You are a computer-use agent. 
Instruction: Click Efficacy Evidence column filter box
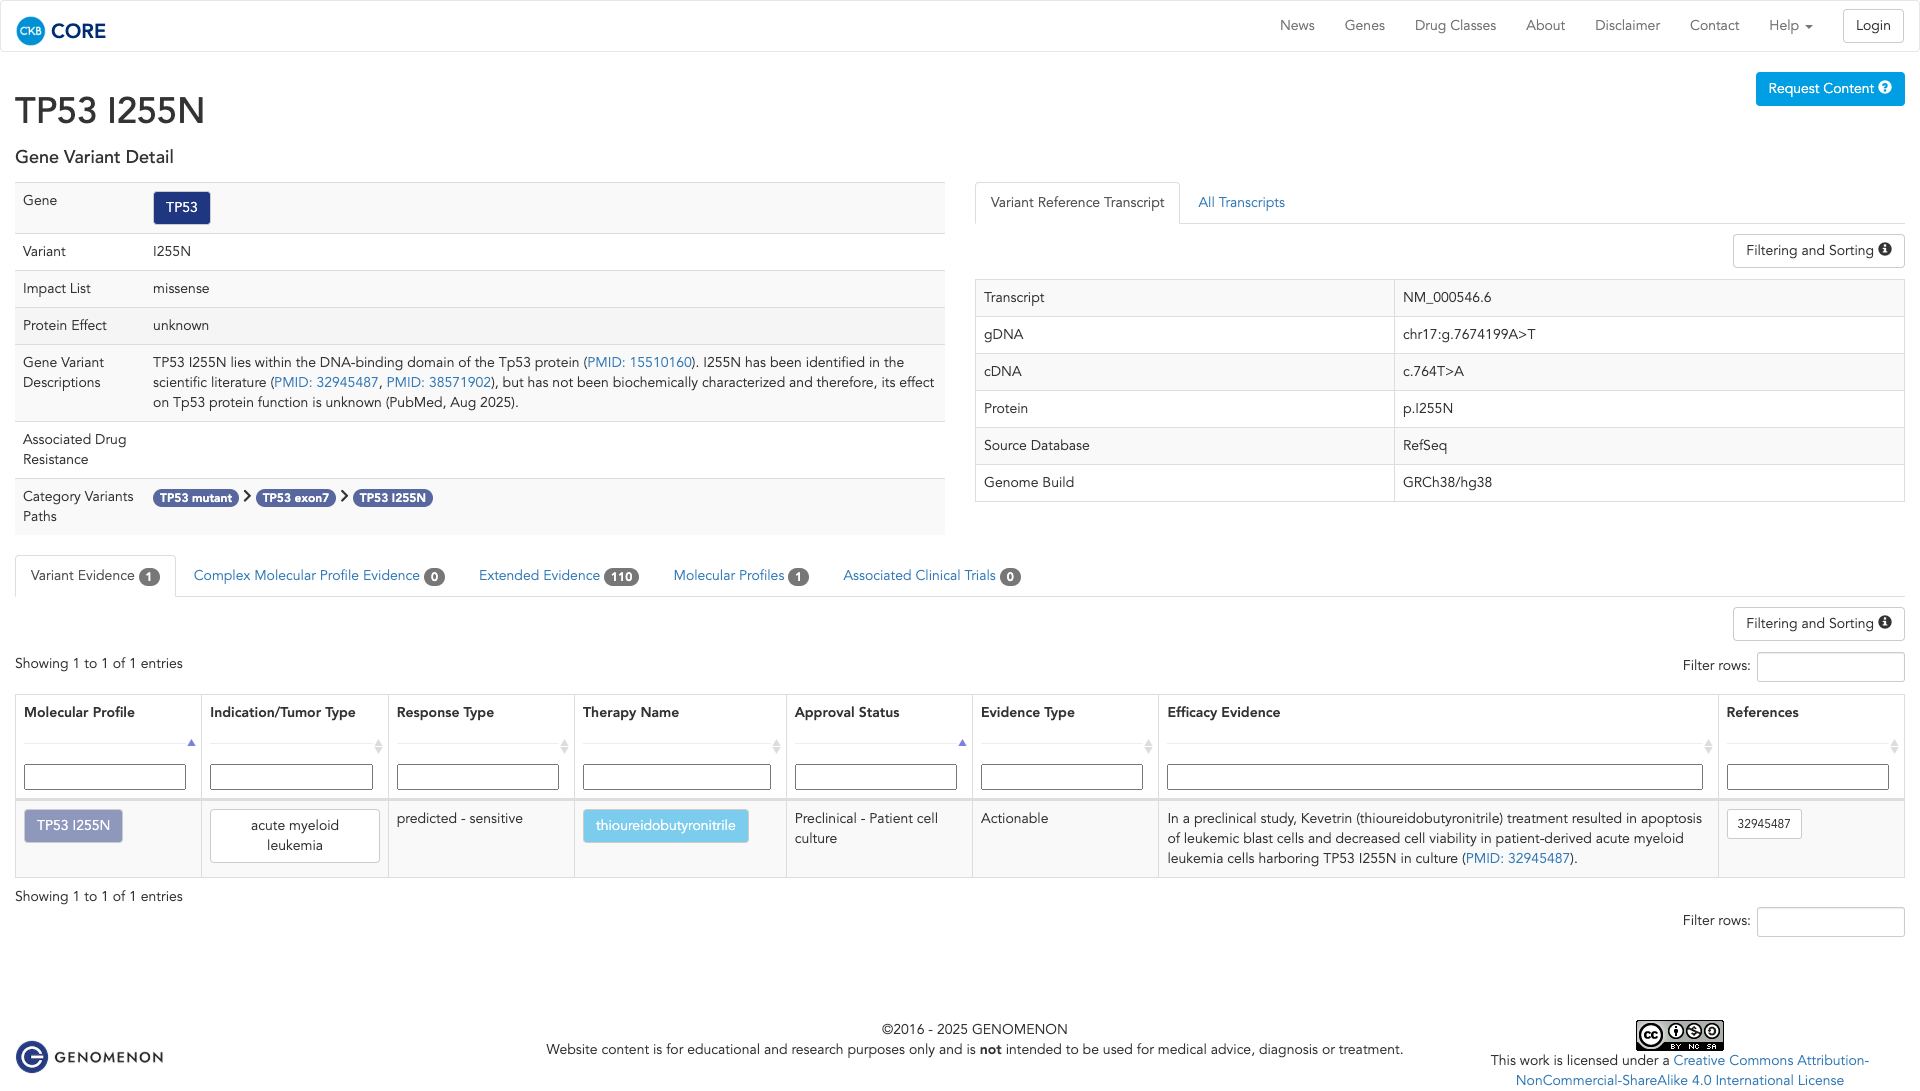coord(1435,777)
